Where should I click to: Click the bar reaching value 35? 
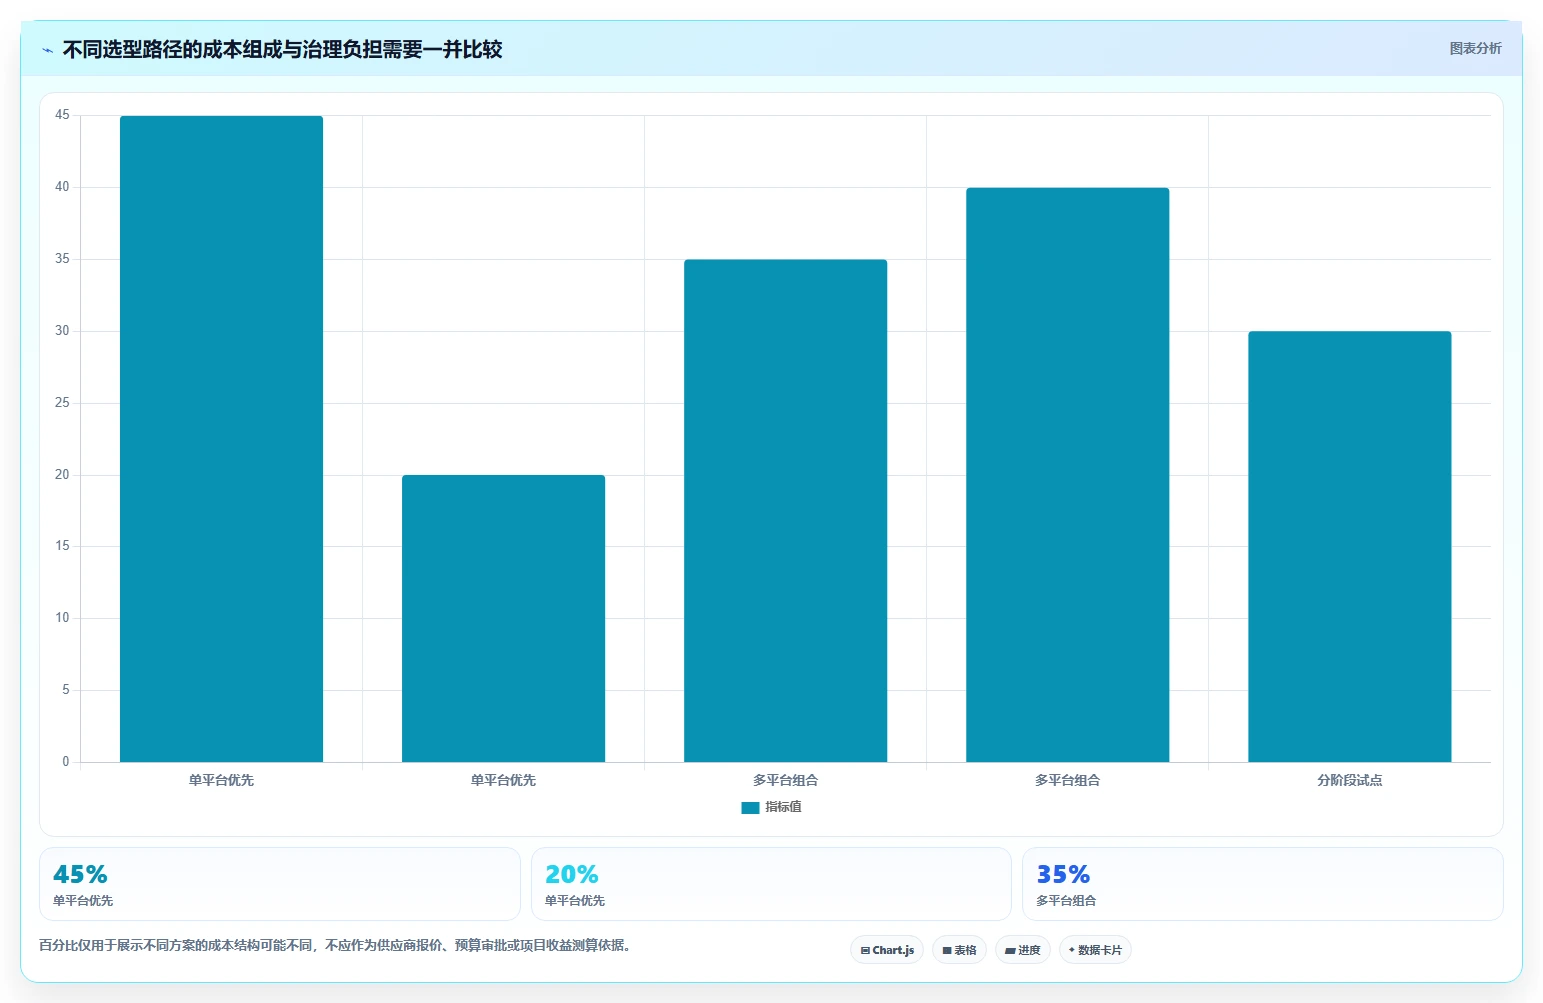pos(785,511)
